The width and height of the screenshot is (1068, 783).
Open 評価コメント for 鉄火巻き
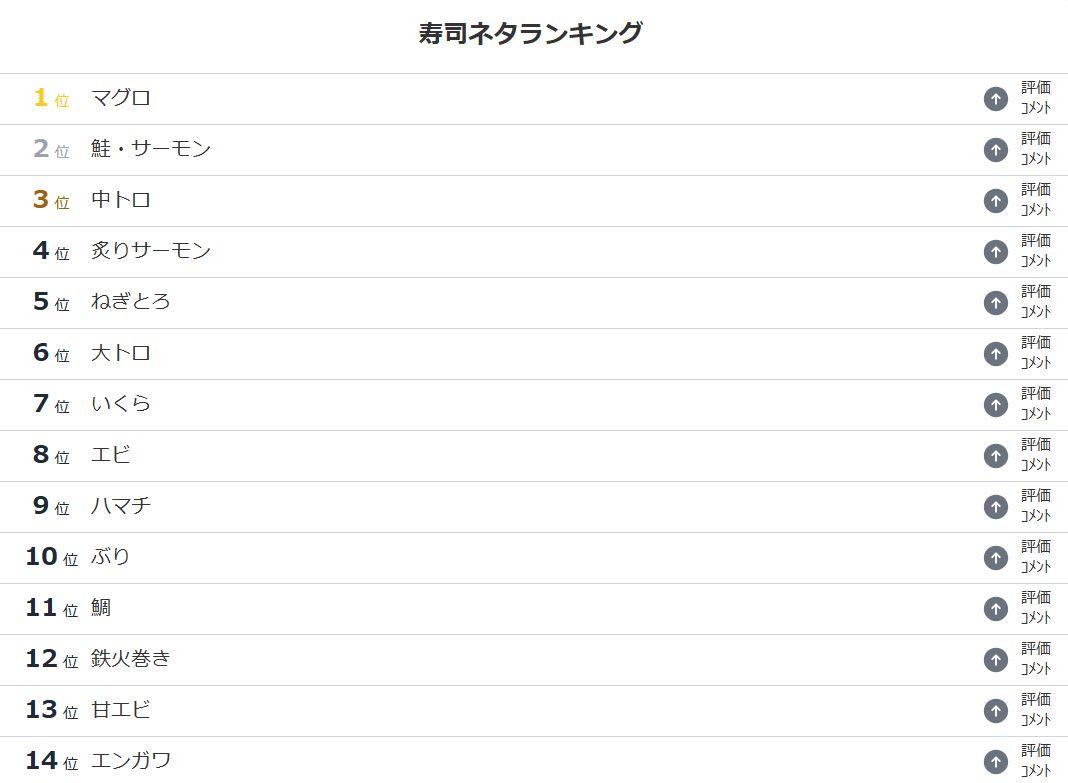point(1035,658)
